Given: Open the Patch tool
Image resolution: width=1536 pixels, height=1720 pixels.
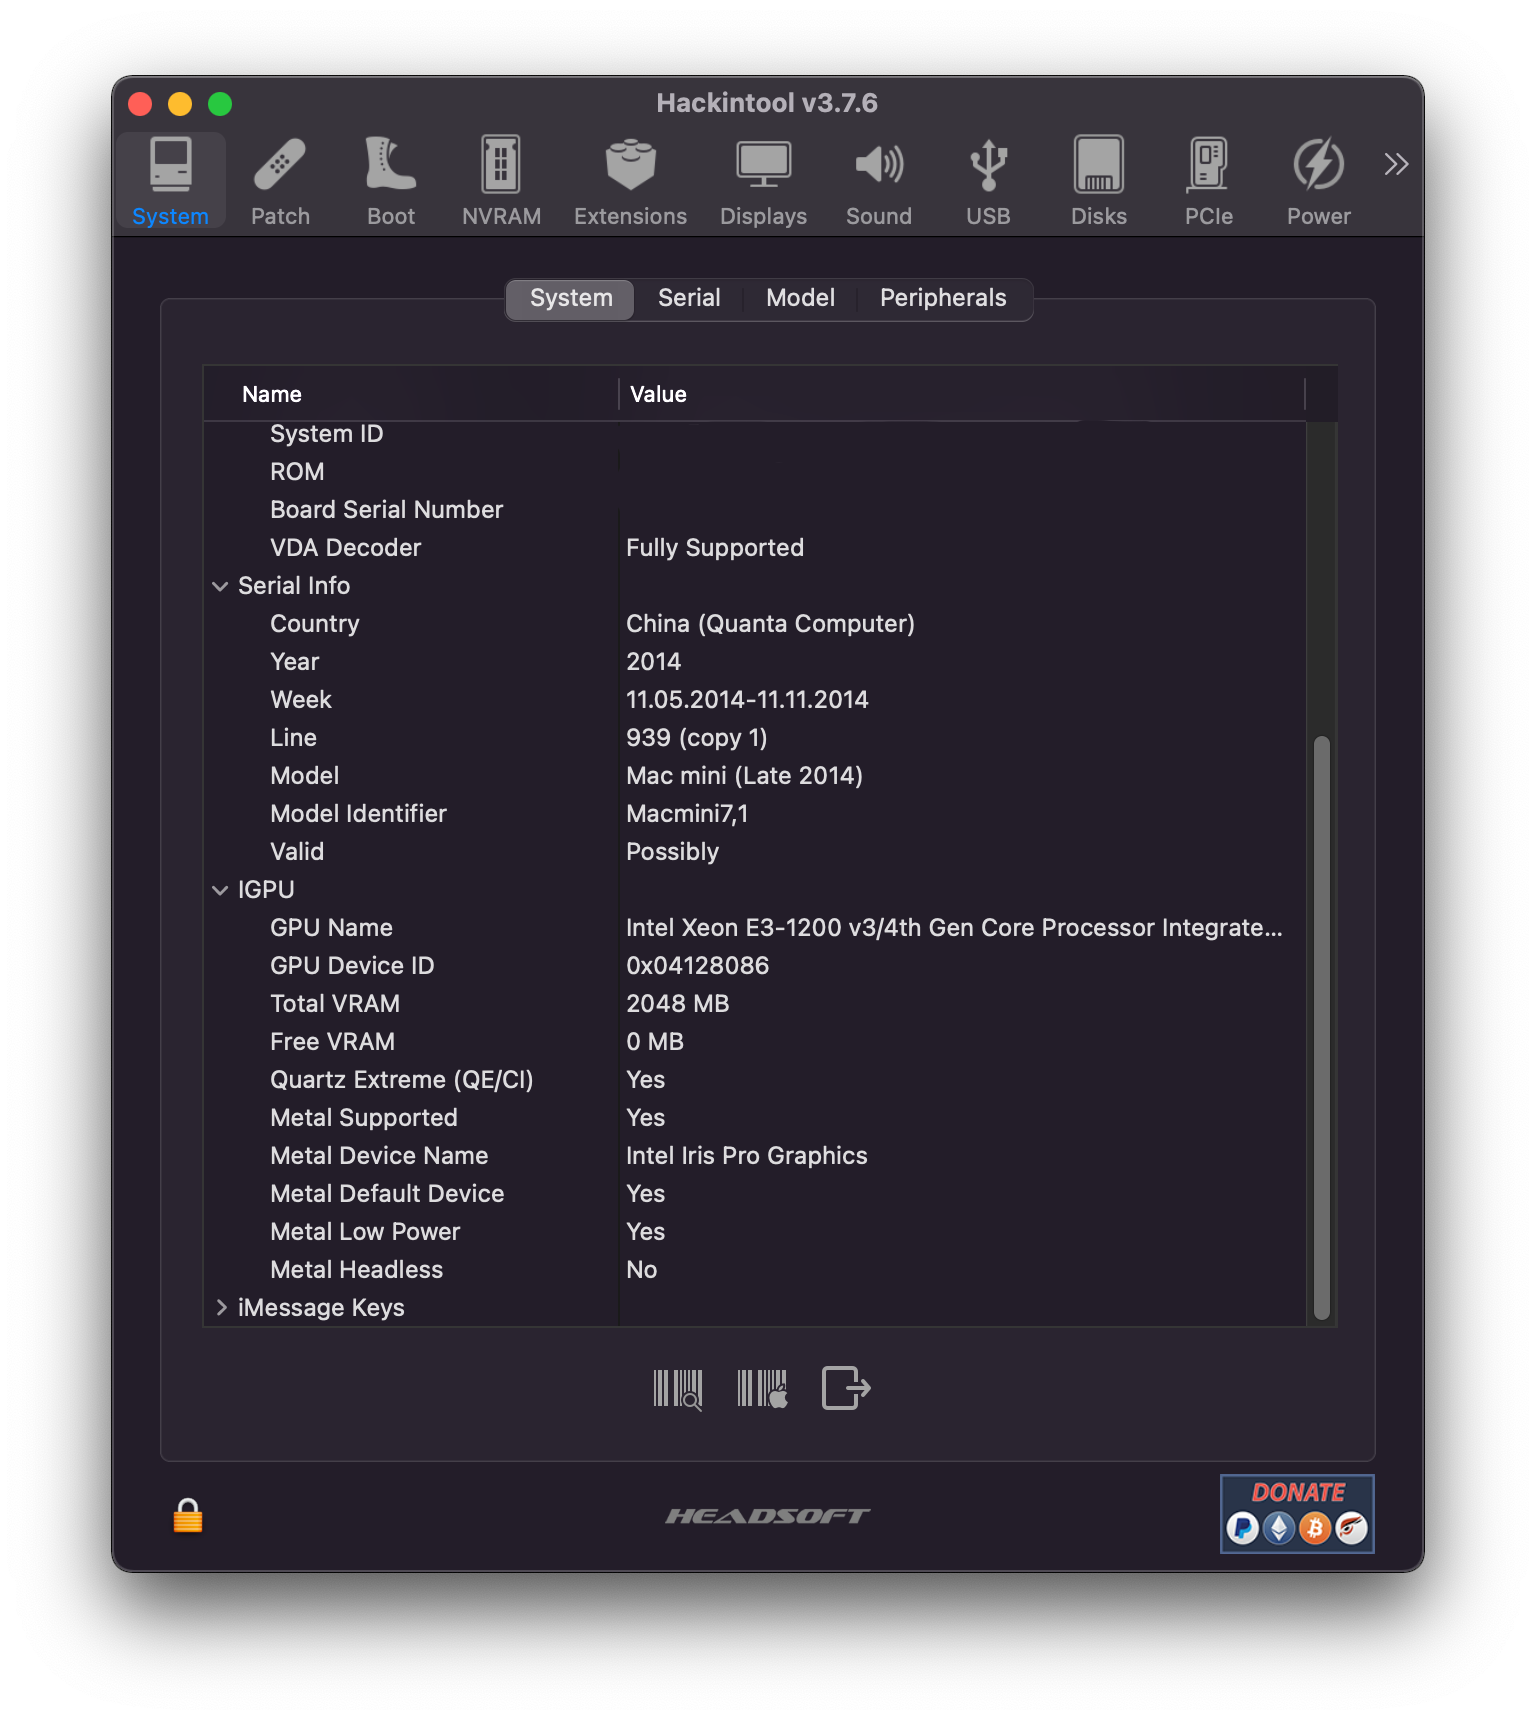Looking at the screenshot, I should click(280, 181).
